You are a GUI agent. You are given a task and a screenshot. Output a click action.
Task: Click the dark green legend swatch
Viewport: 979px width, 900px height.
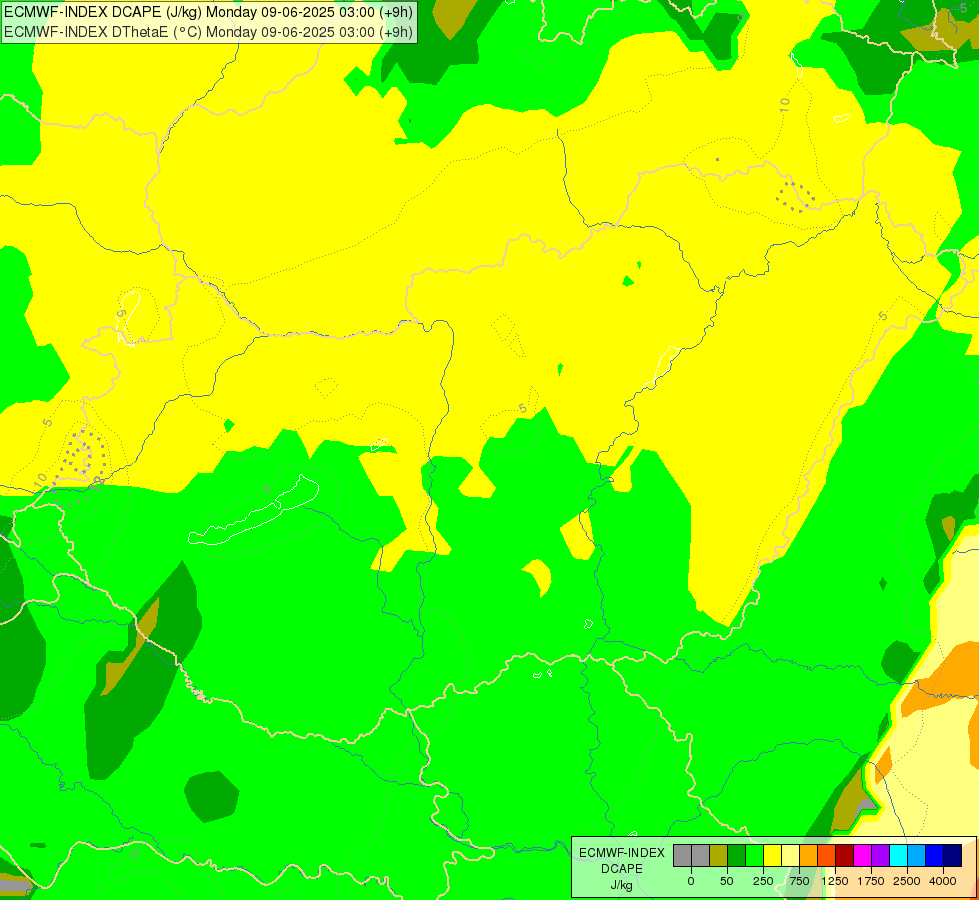pyautogui.click(x=737, y=856)
